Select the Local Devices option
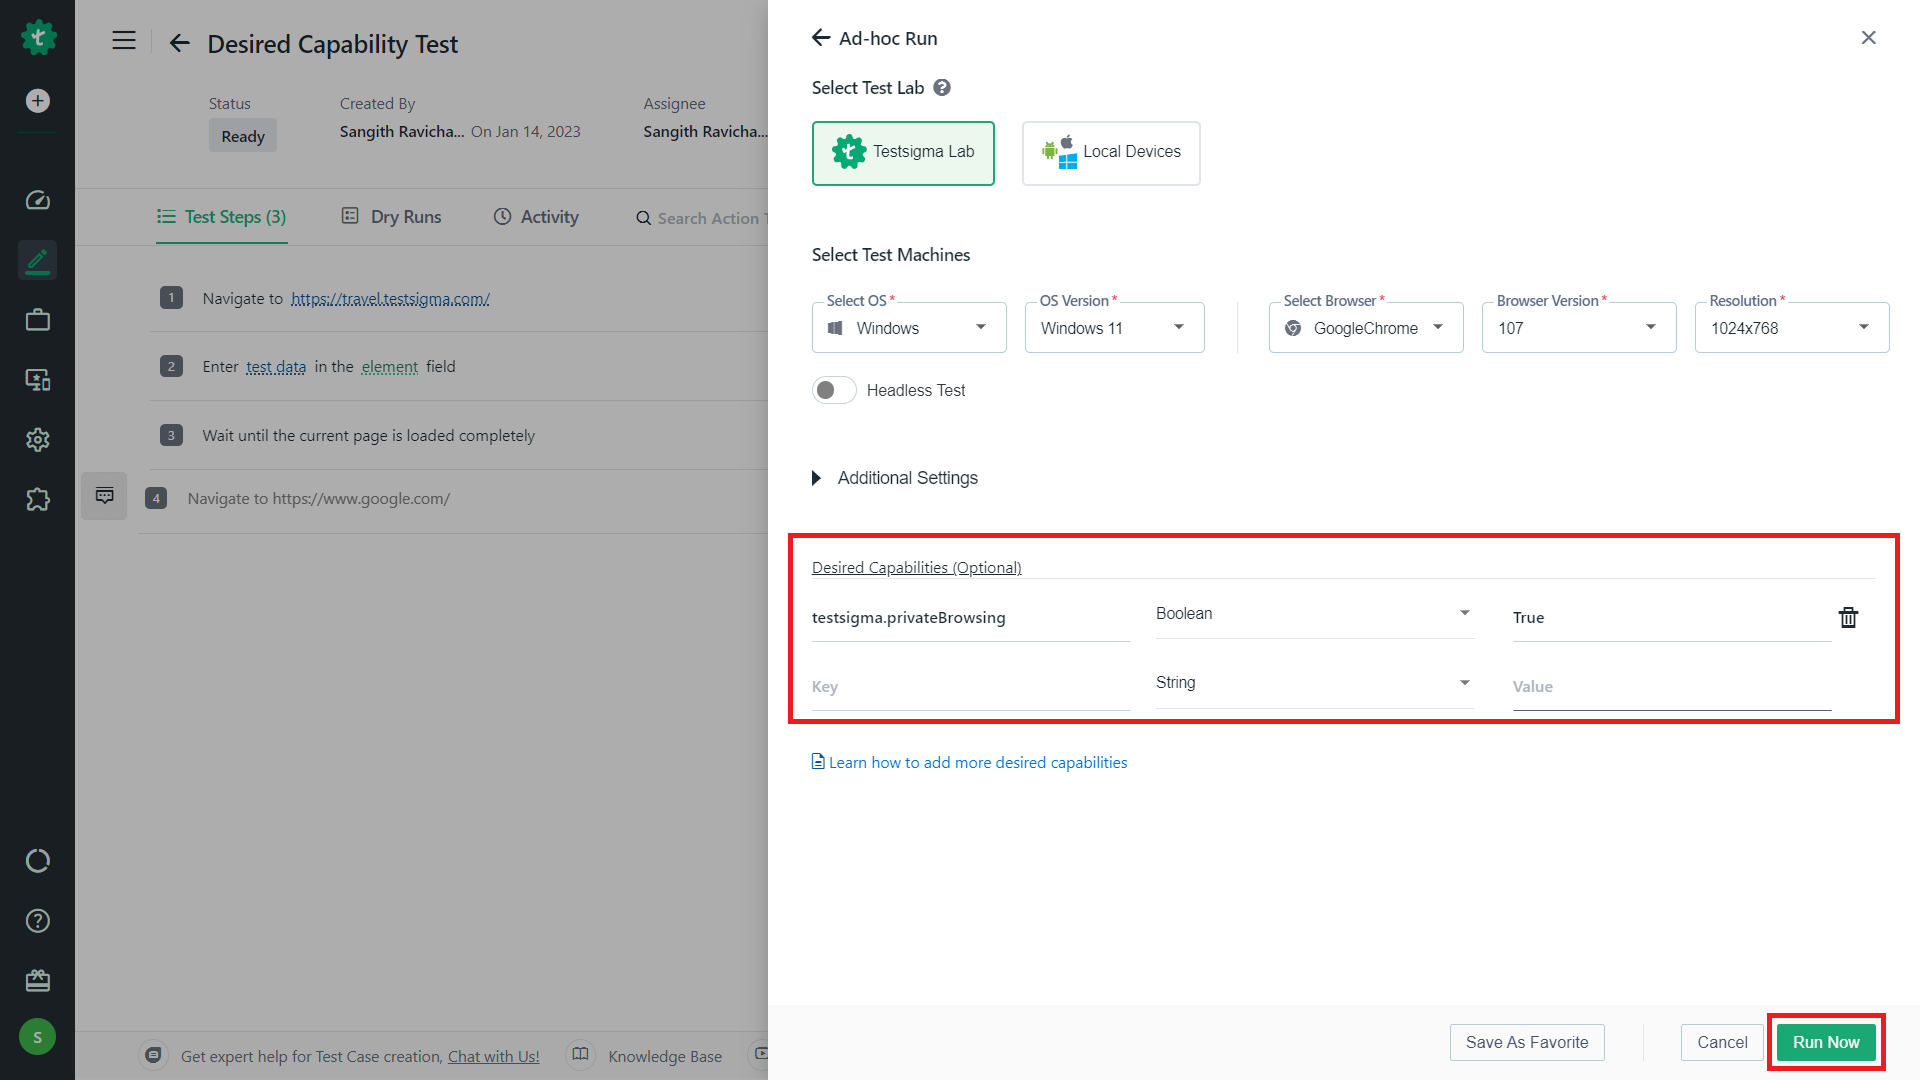This screenshot has height=1080, width=1920. (x=1111, y=153)
